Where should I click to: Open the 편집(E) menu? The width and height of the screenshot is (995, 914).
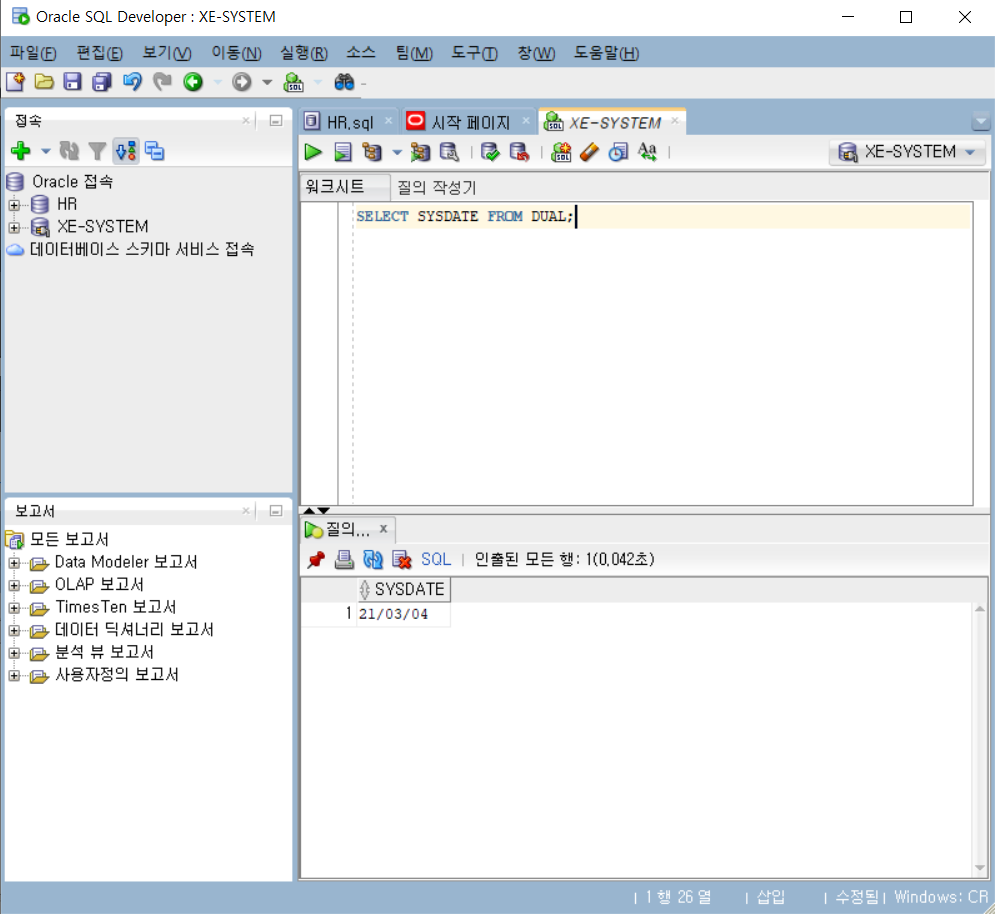coord(100,53)
